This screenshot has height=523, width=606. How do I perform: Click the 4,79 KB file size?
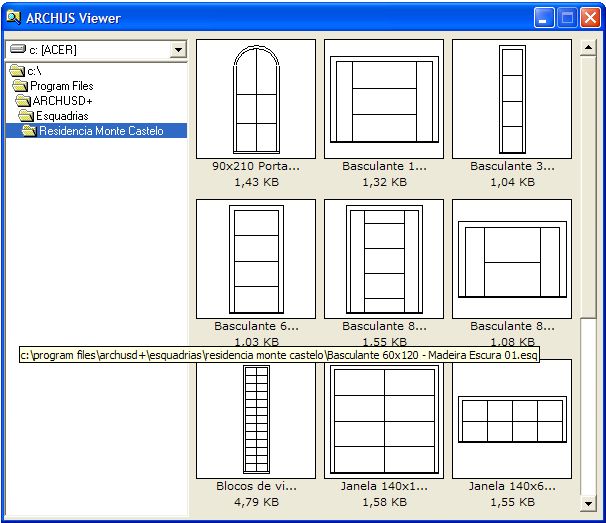[256, 502]
